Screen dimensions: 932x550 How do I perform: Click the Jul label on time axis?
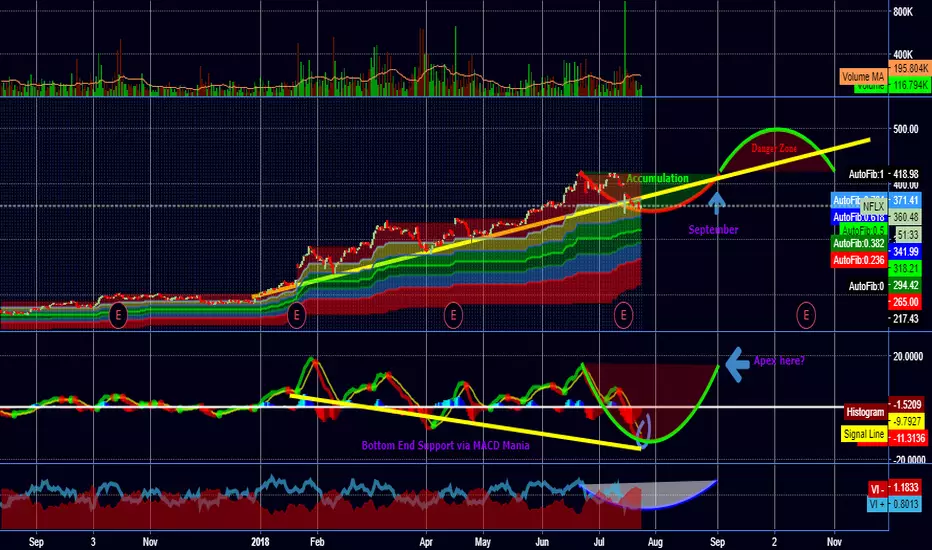coord(599,542)
